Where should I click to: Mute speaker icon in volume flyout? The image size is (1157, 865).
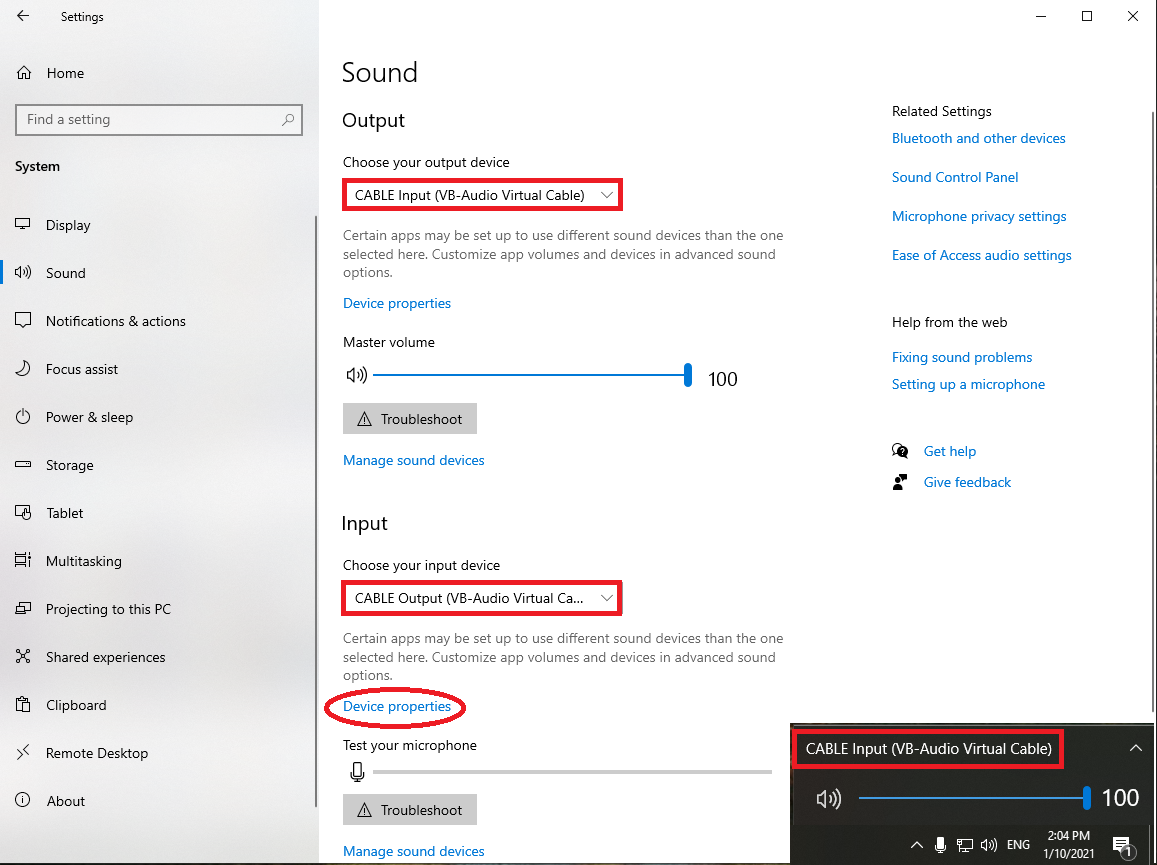coord(829,798)
